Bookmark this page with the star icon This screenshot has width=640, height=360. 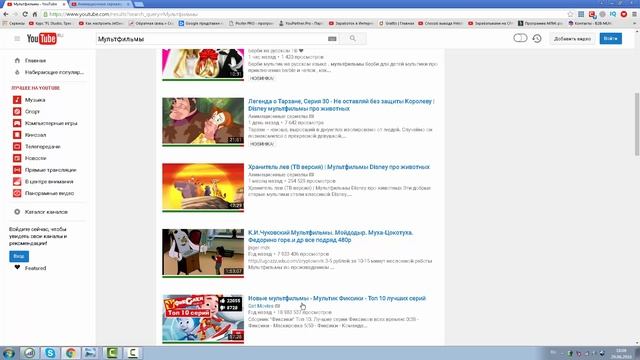coord(570,14)
